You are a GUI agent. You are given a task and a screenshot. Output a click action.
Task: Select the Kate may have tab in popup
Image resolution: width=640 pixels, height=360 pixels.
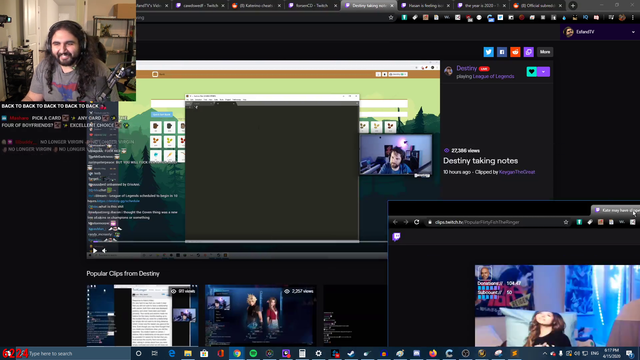pos(616,210)
